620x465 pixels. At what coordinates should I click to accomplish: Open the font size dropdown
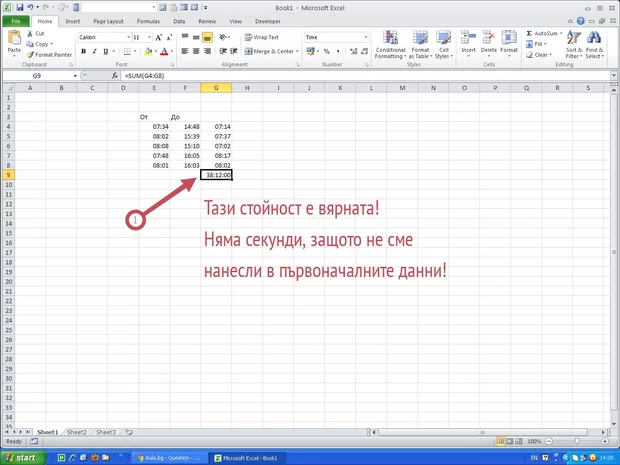click(x=149, y=37)
